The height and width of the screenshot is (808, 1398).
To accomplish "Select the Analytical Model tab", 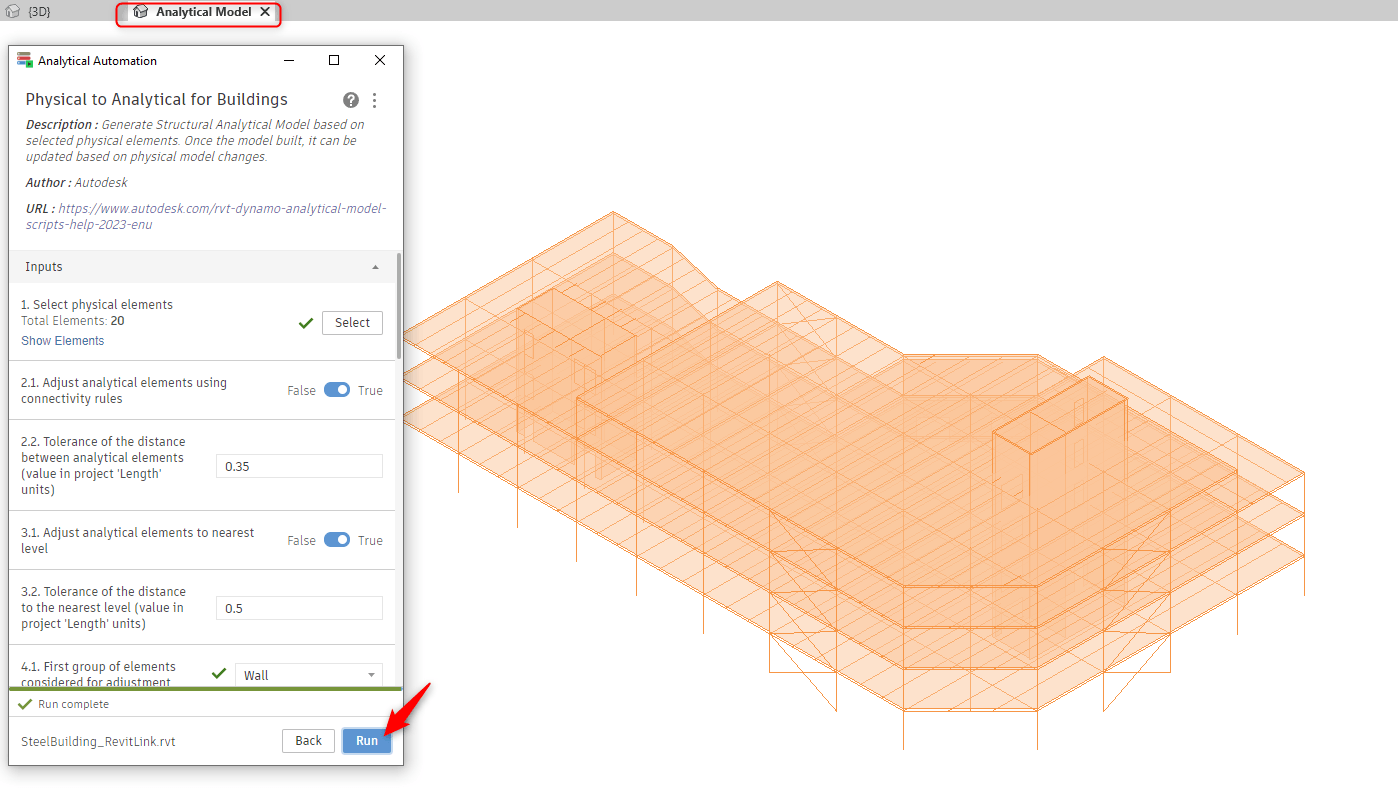I will [x=203, y=12].
